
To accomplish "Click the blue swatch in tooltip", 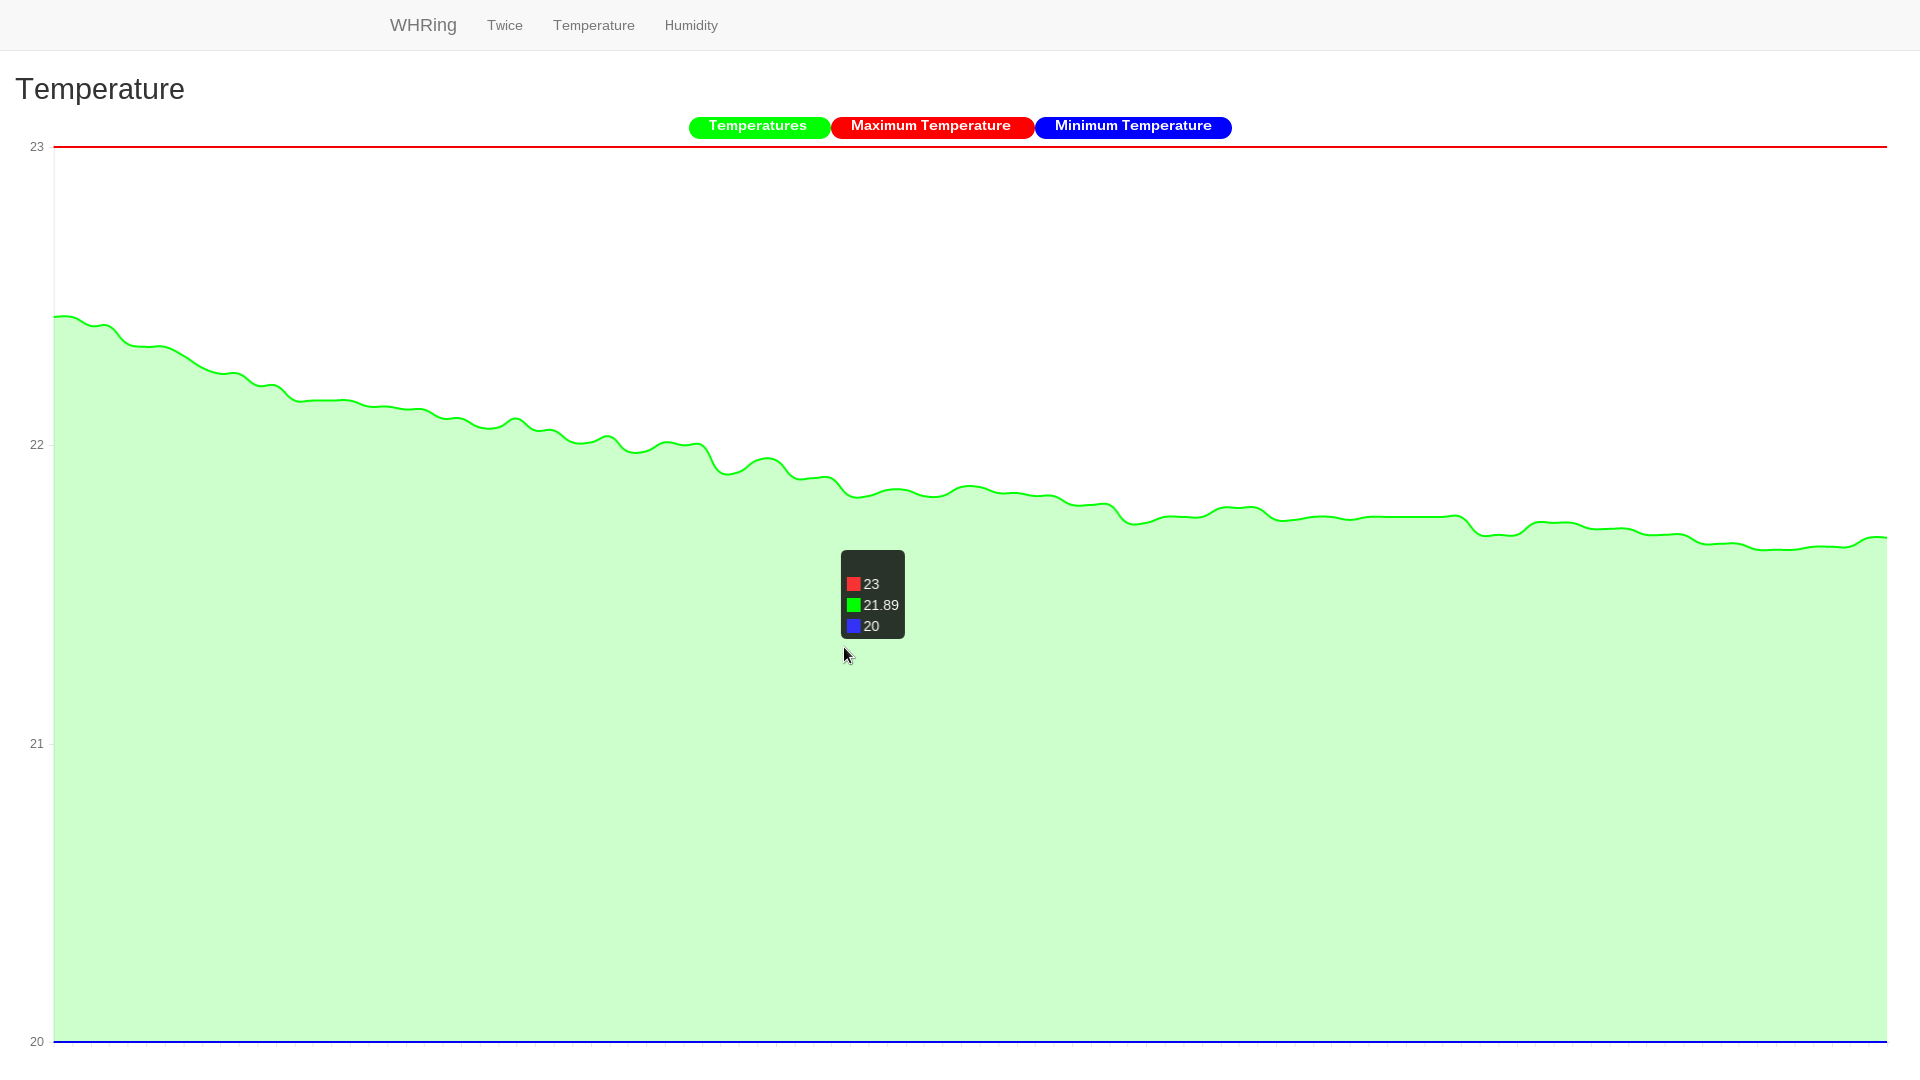I will [854, 627].
